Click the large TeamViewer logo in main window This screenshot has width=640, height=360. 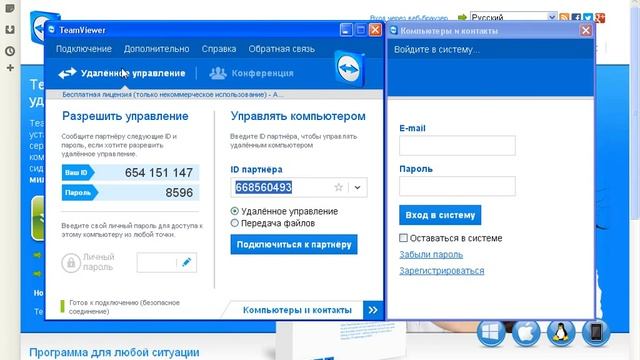(x=350, y=69)
